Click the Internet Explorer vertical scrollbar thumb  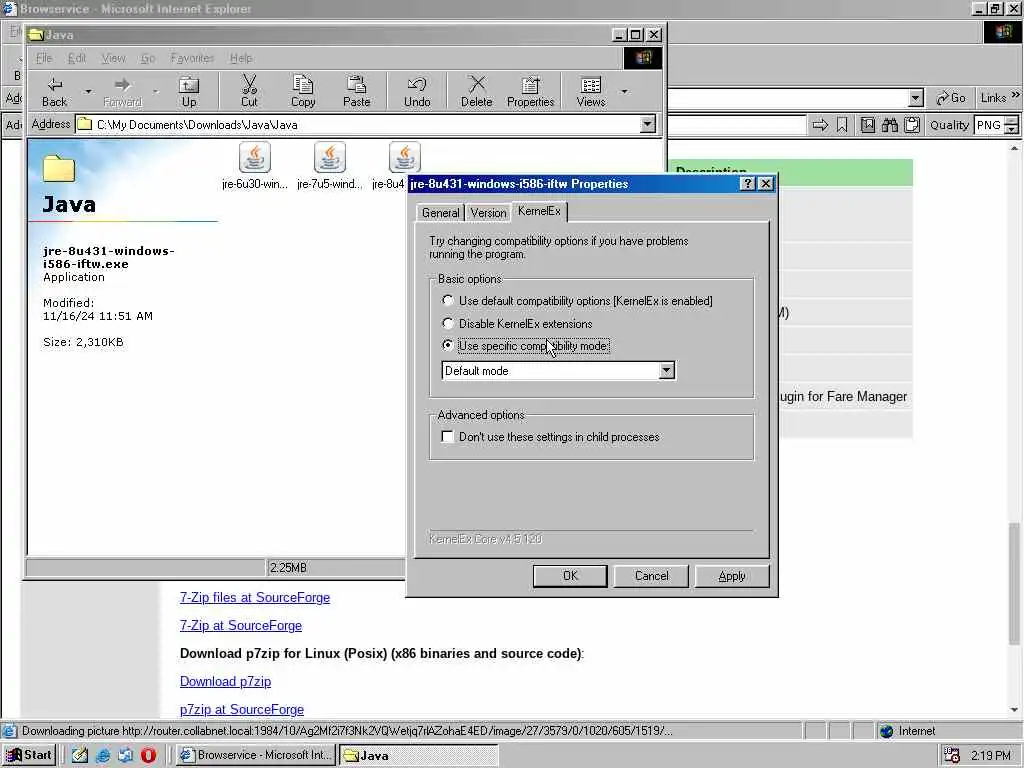click(1014, 583)
